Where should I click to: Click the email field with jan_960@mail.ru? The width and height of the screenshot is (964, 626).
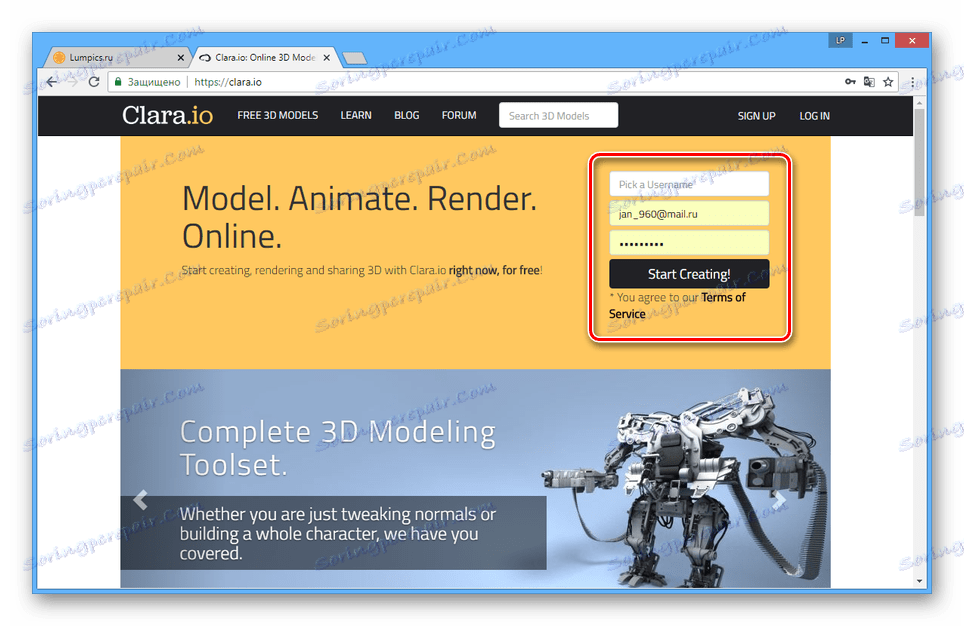tap(689, 213)
